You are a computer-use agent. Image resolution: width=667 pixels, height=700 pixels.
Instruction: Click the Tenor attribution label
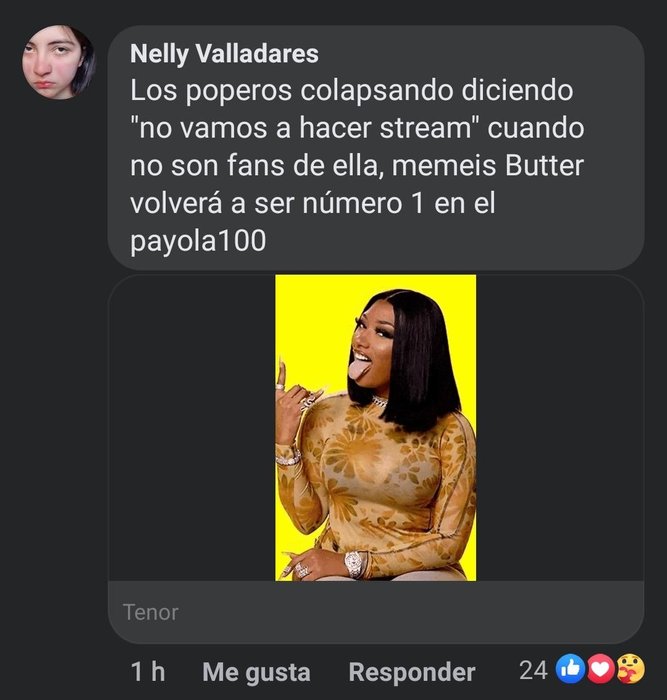pos(150,612)
